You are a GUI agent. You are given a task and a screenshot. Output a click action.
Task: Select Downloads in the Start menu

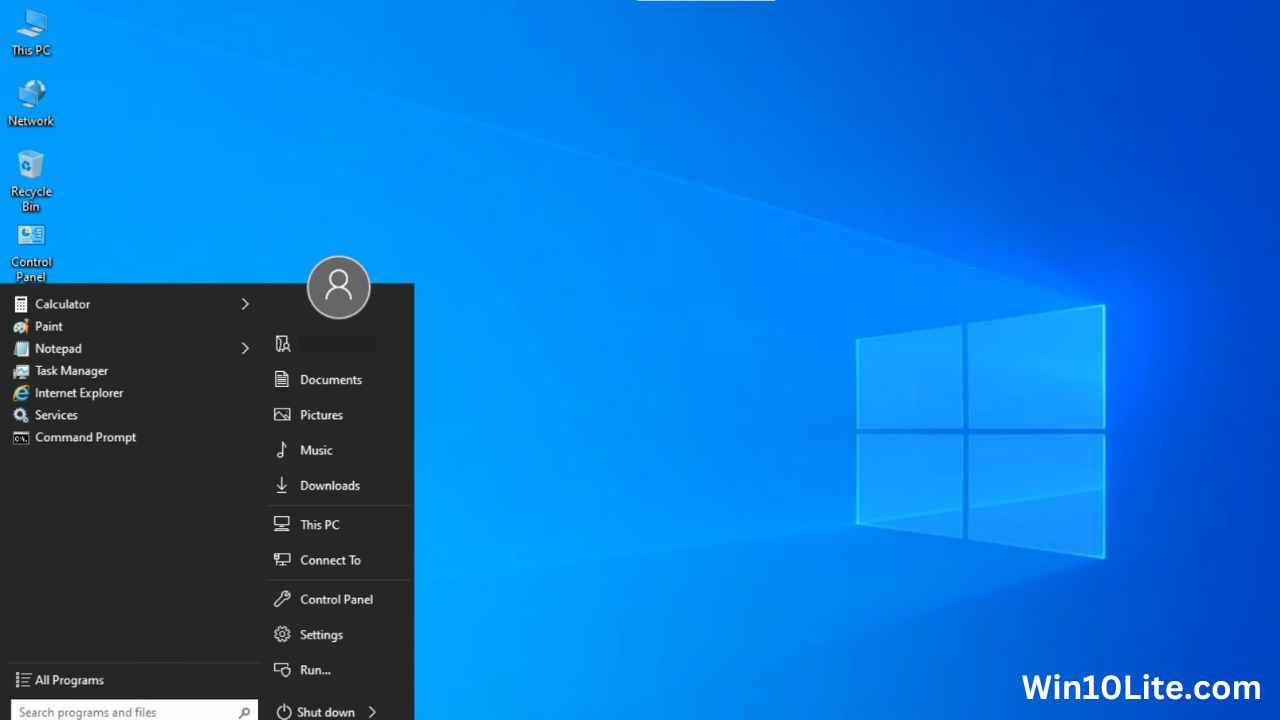[x=329, y=486]
